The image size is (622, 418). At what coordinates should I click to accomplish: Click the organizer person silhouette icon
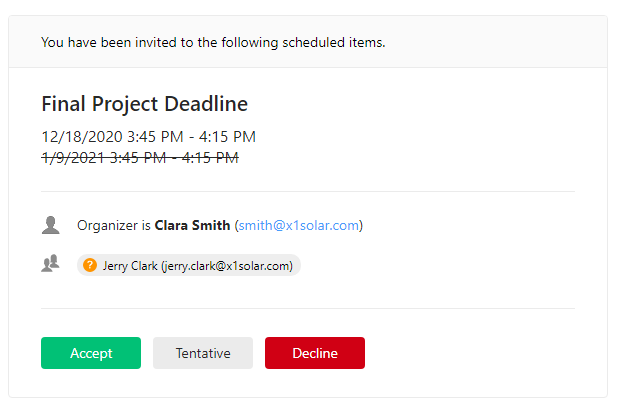click(50, 225)
